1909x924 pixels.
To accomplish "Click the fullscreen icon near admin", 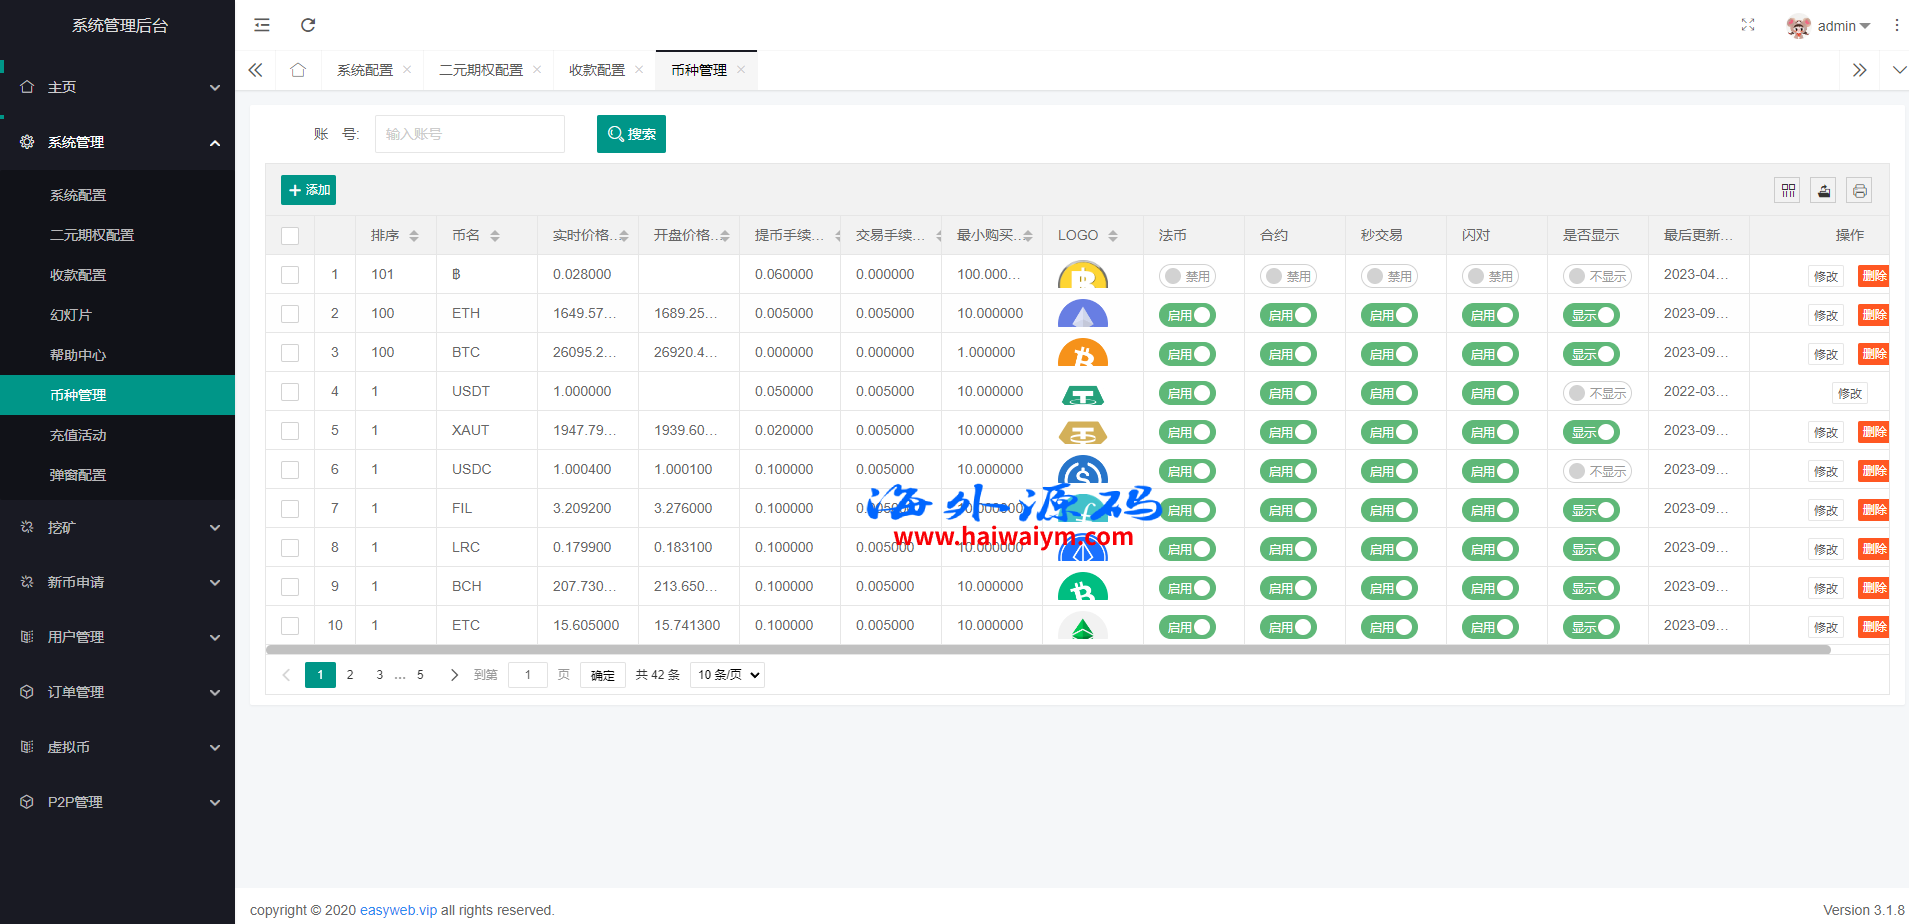I will [1748, 25].
